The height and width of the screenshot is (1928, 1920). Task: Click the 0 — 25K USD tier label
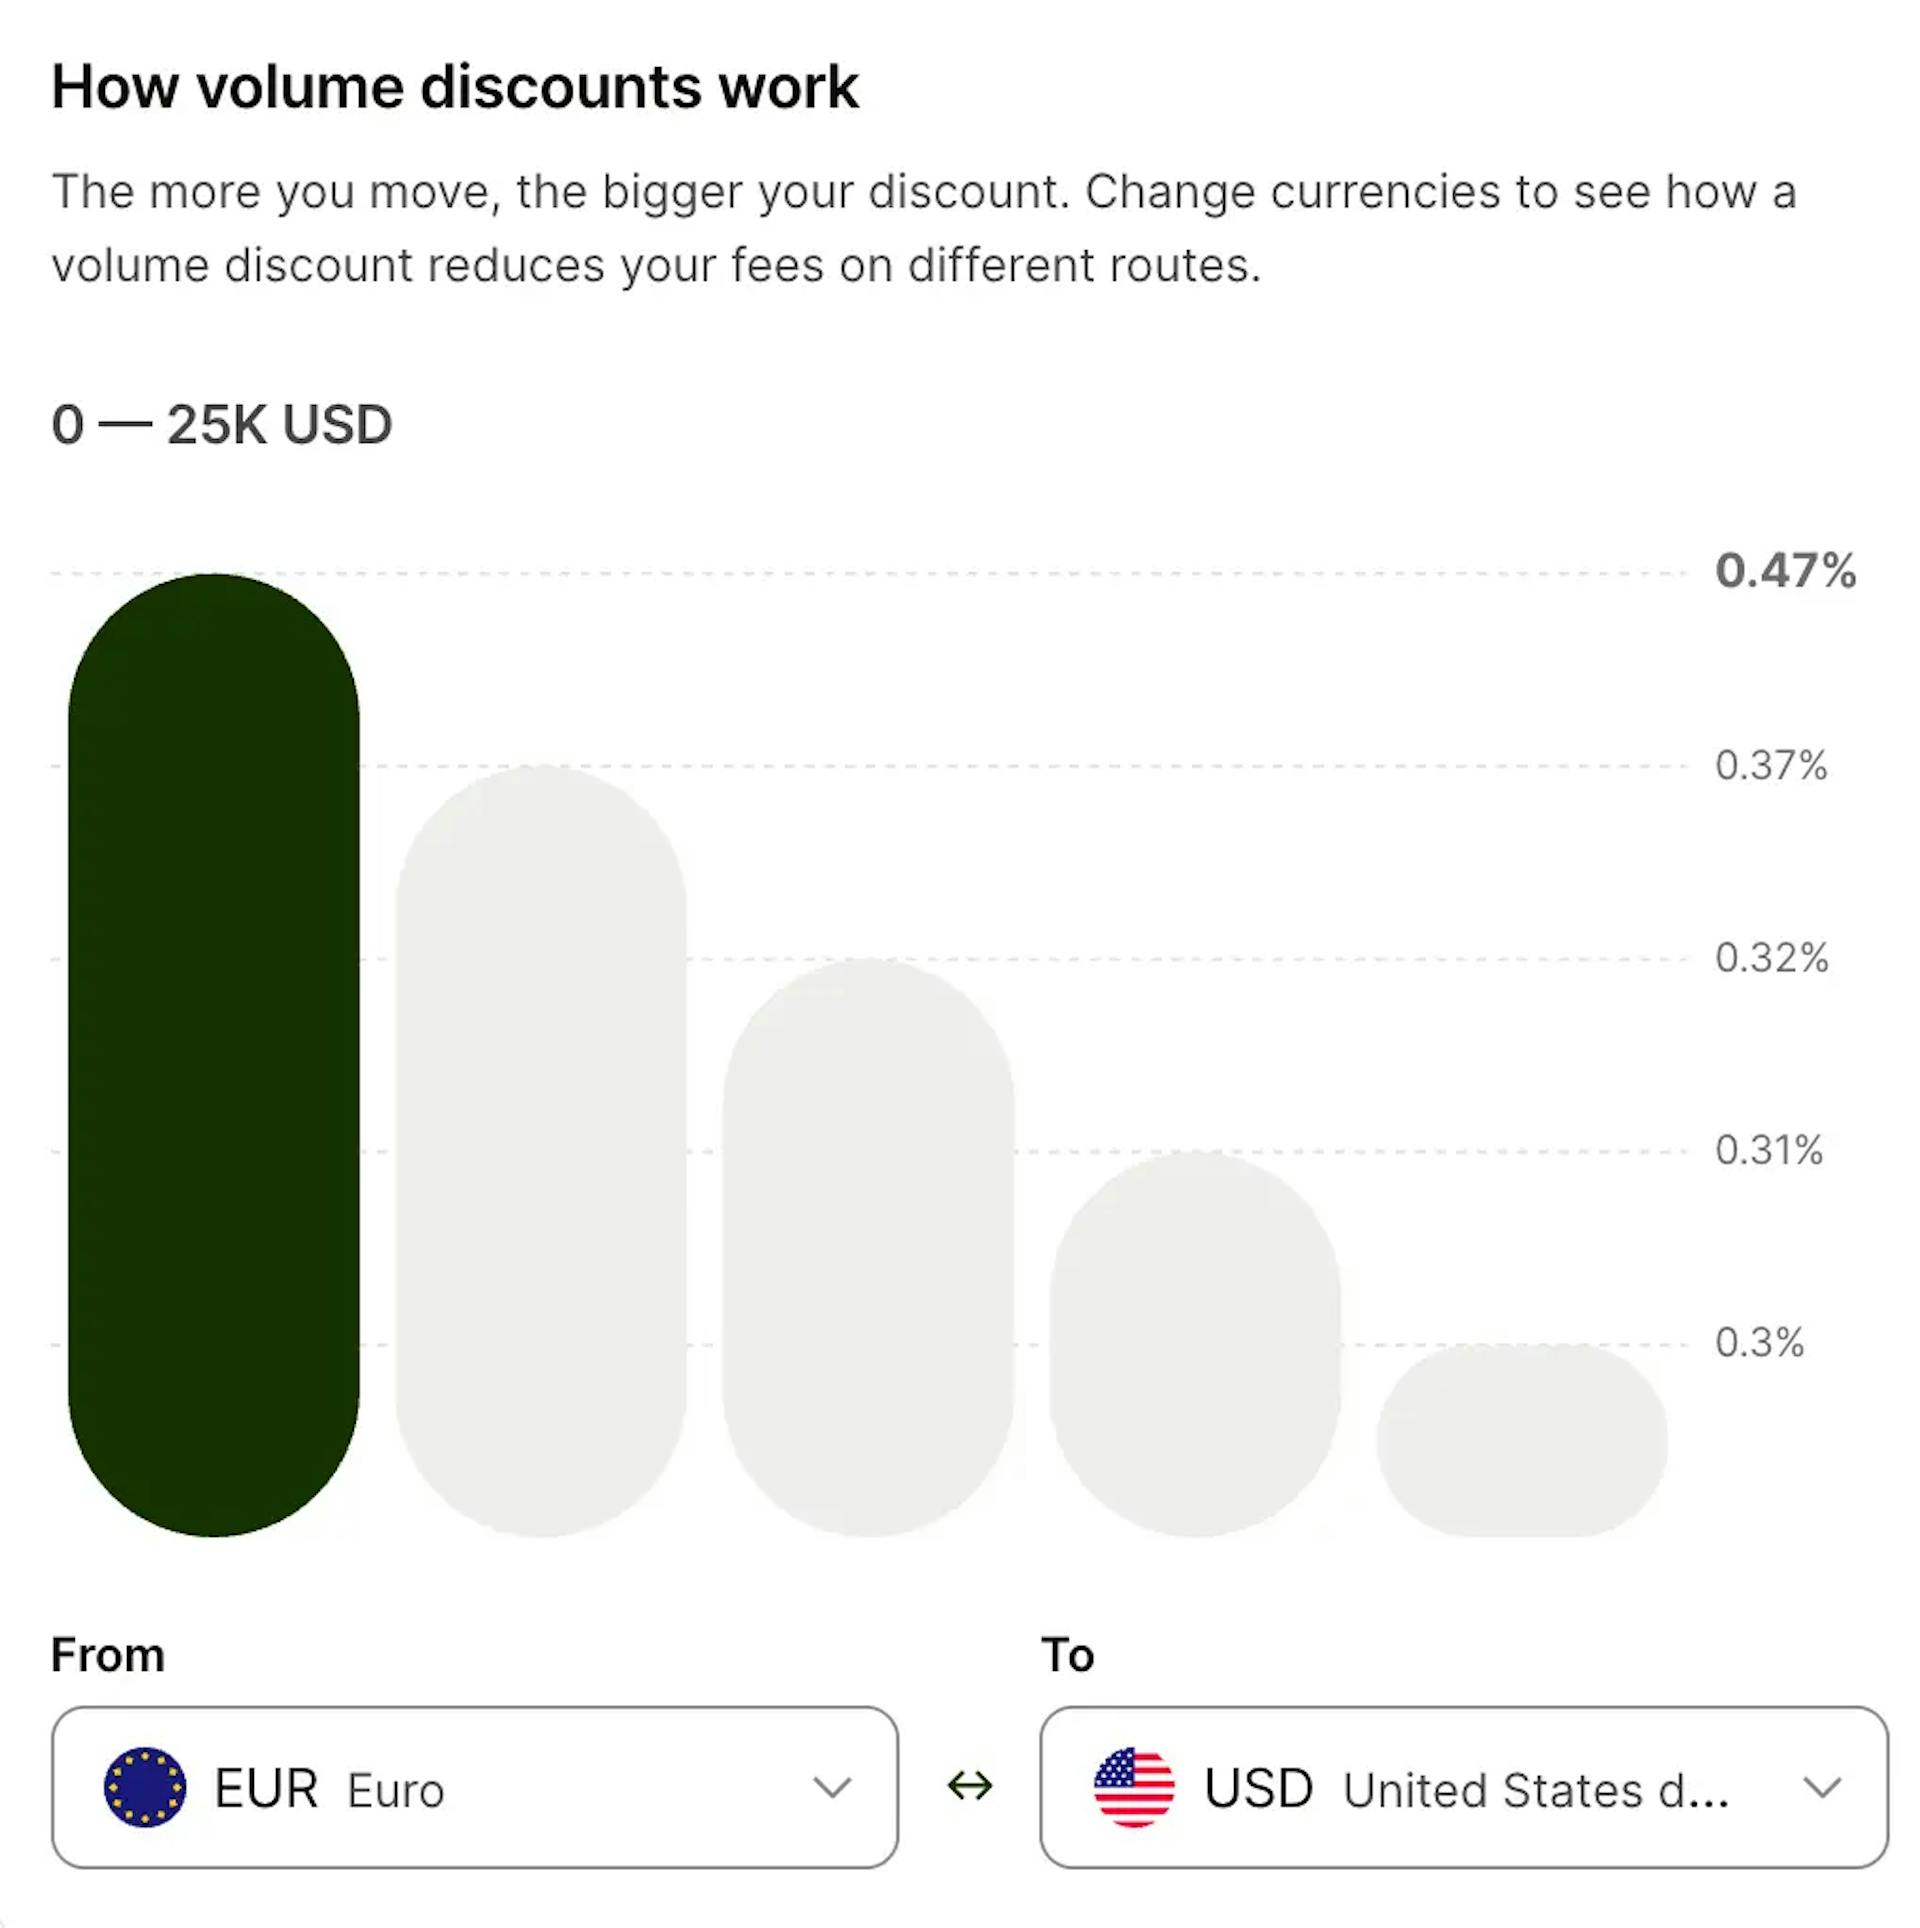222,424
